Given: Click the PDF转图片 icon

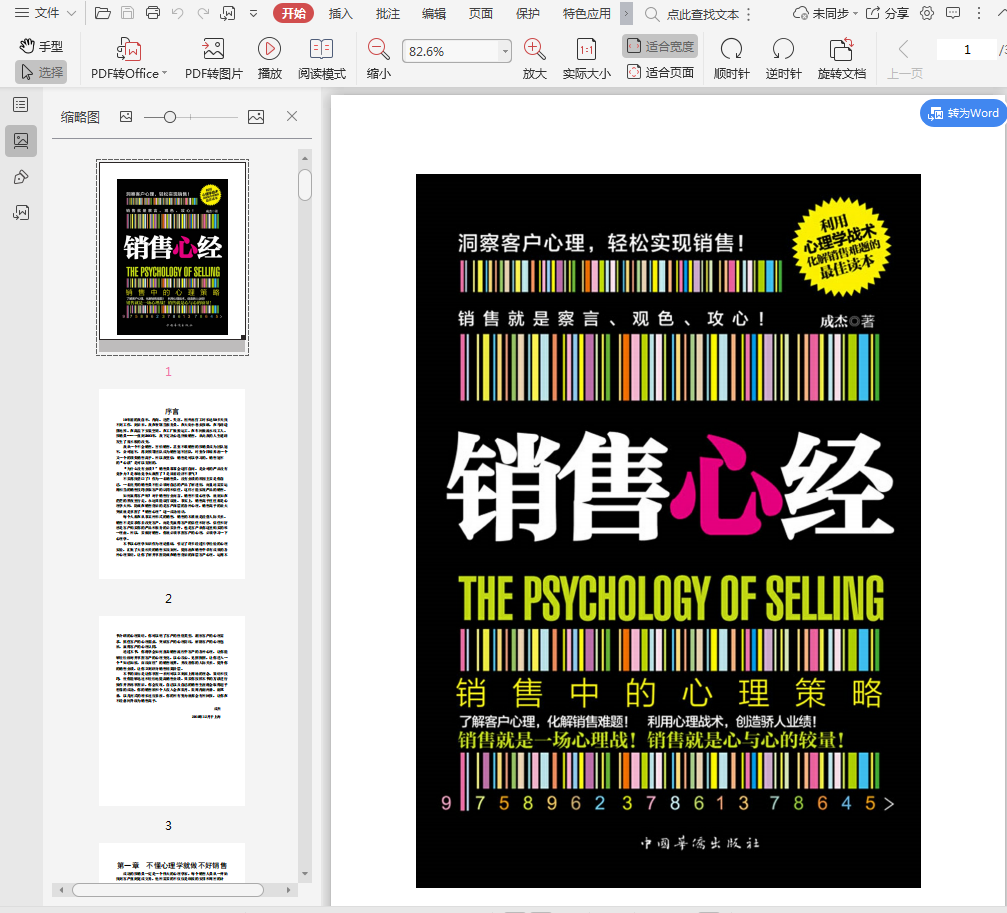Looking at the screenshot, I should (x=213, y=49).
